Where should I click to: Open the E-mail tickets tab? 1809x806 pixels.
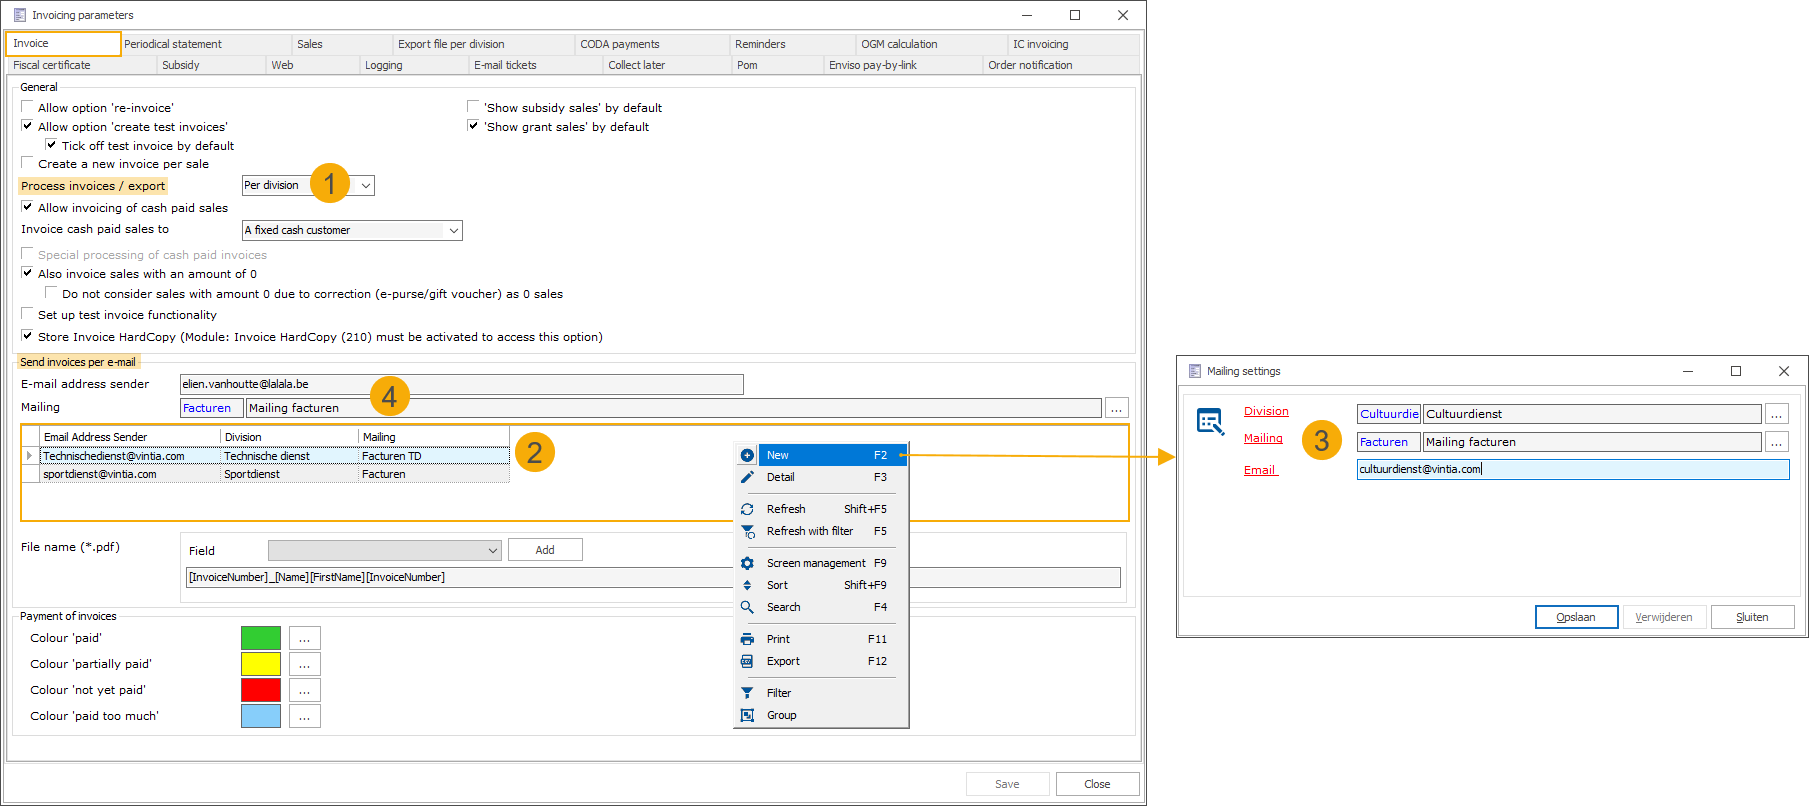(505, 65)
